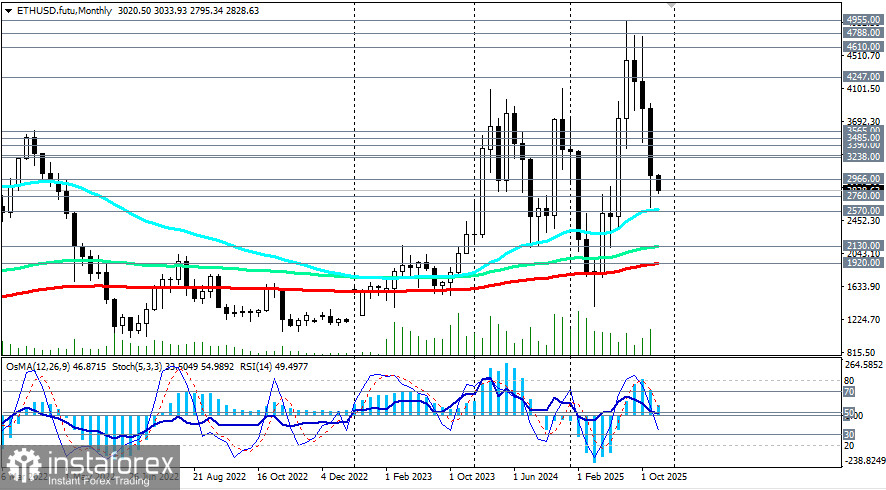This screenshot has height=490, width=886.
Task: Click the 20 level on indicator scale
Action: (x=849, y=445)
